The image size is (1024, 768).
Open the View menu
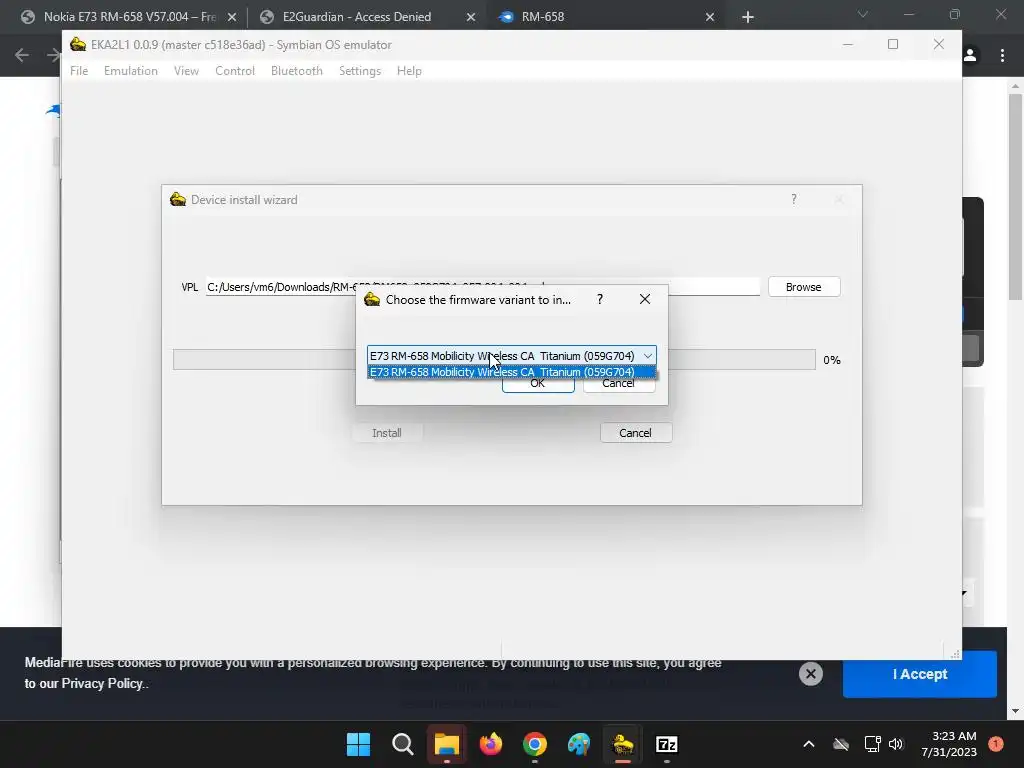point(186,71)
